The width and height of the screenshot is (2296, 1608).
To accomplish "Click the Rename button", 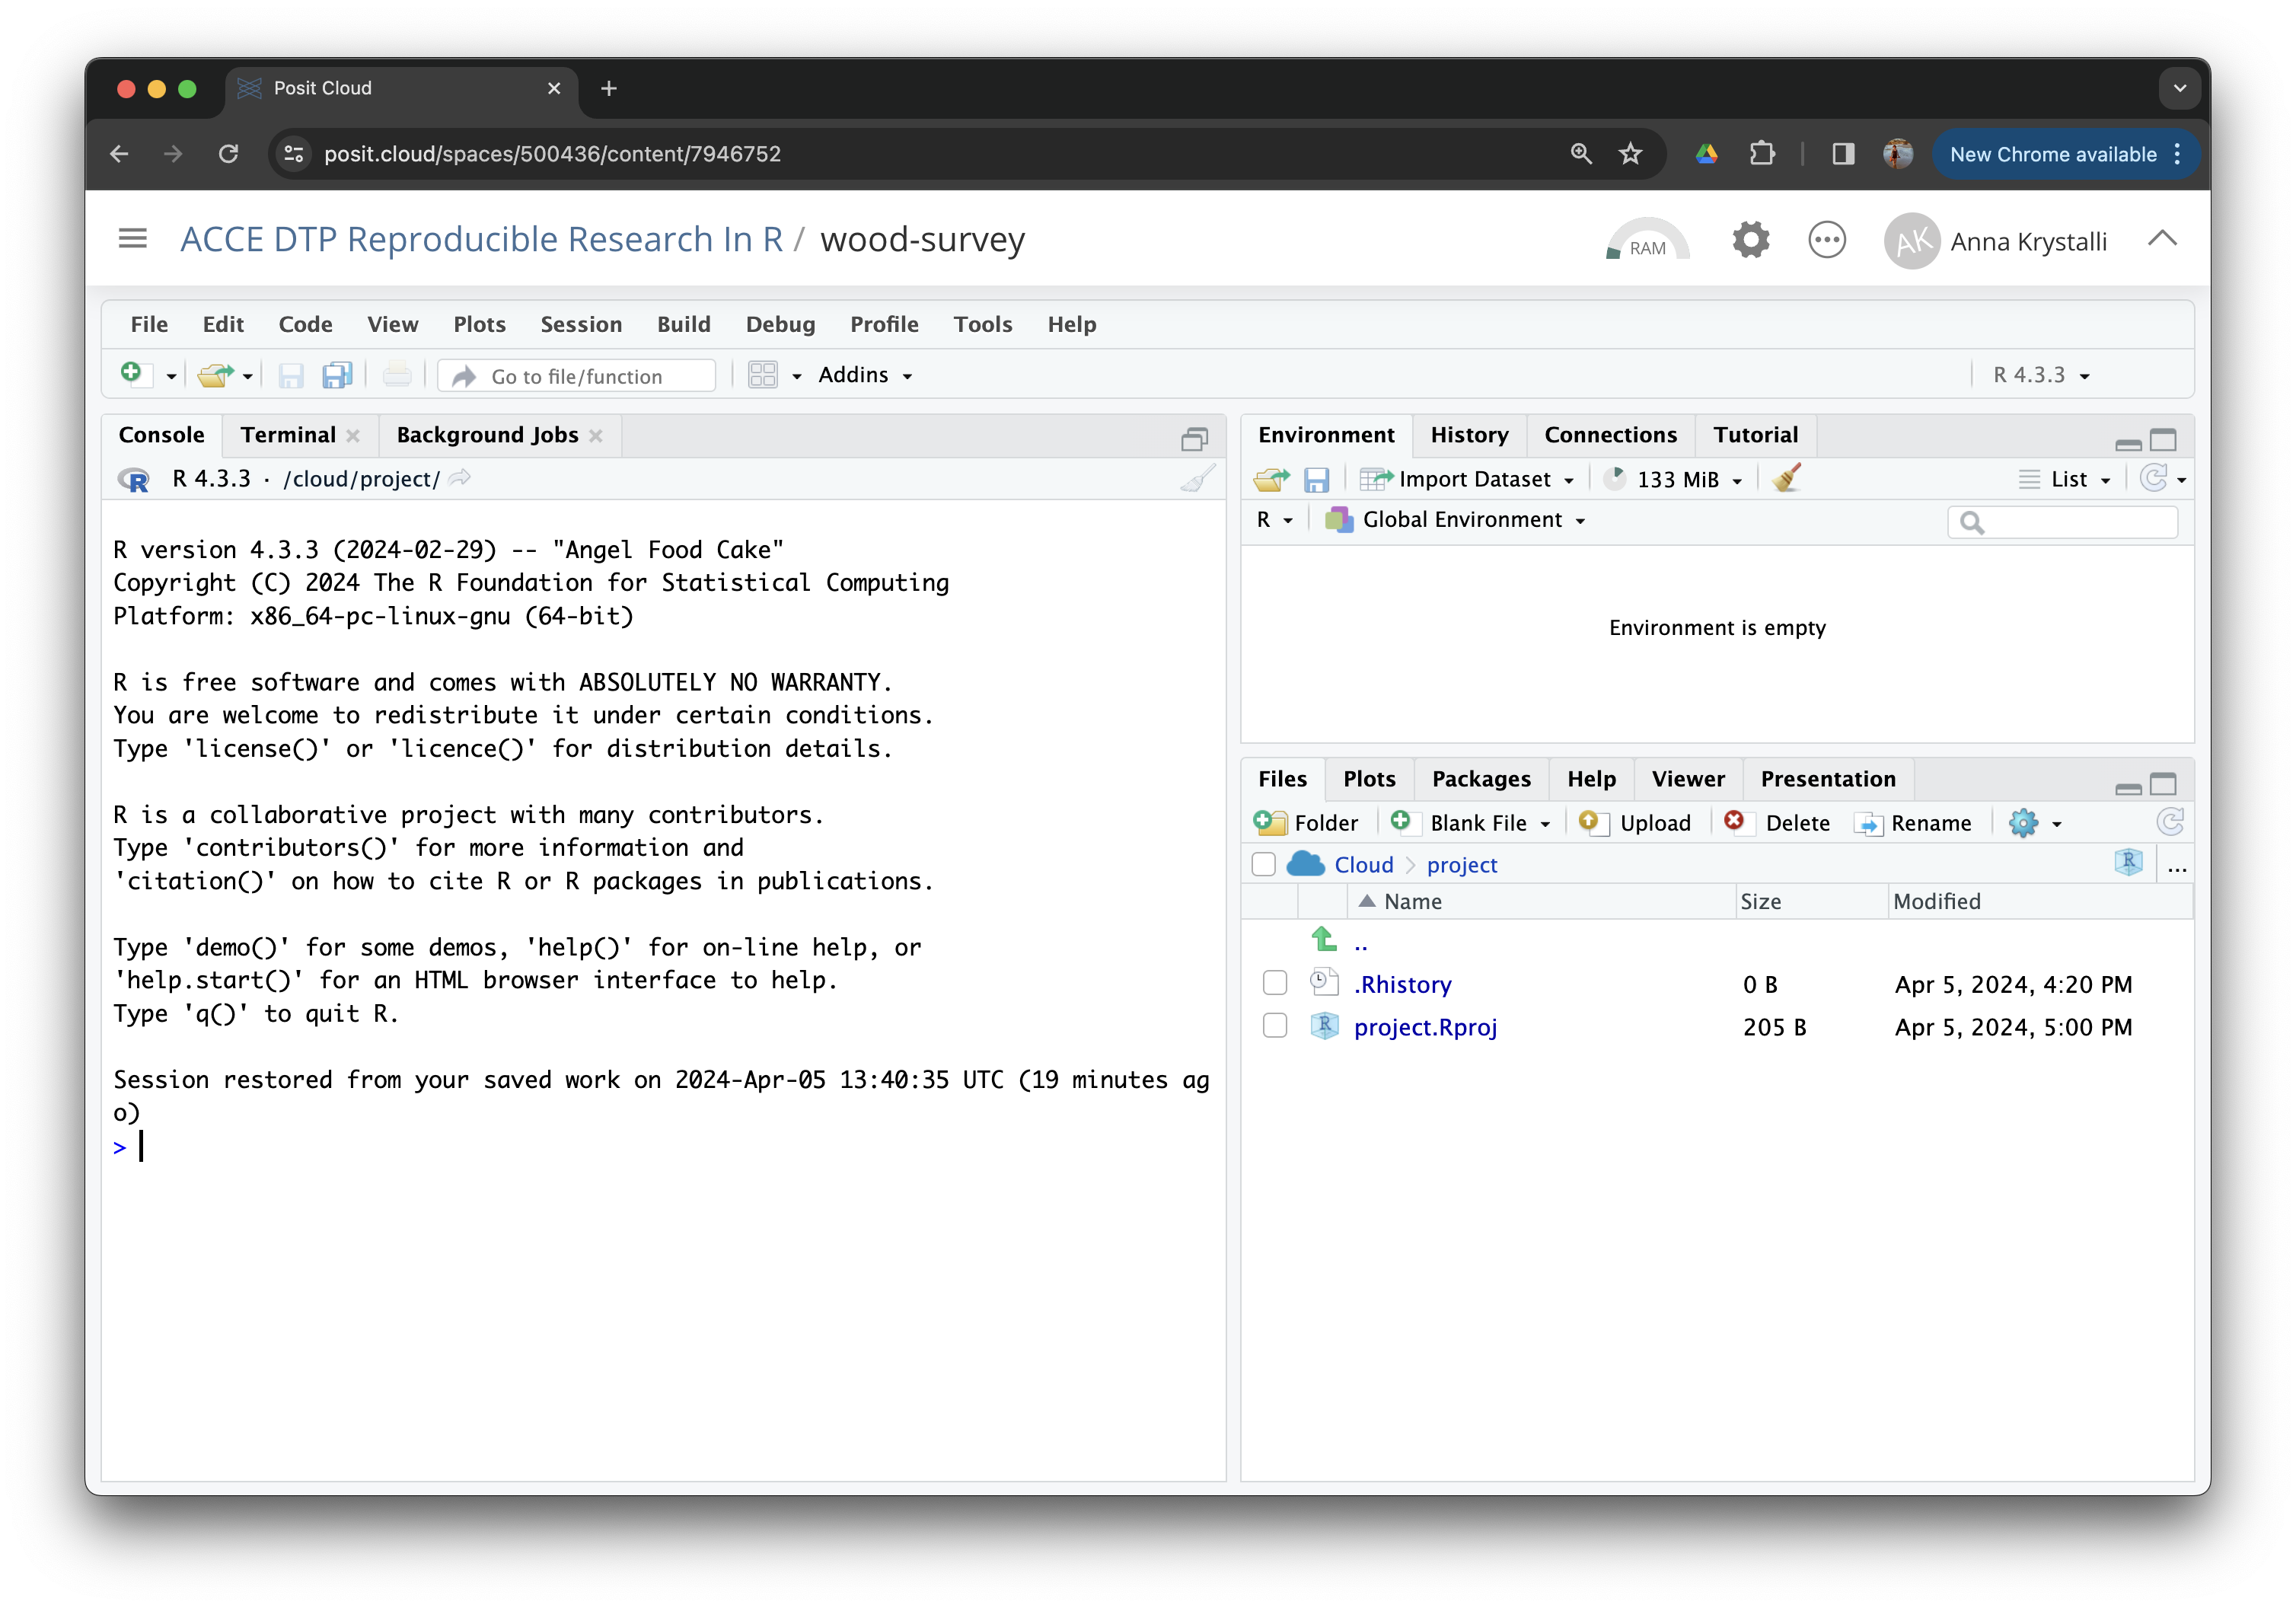I will [1913, 822].
